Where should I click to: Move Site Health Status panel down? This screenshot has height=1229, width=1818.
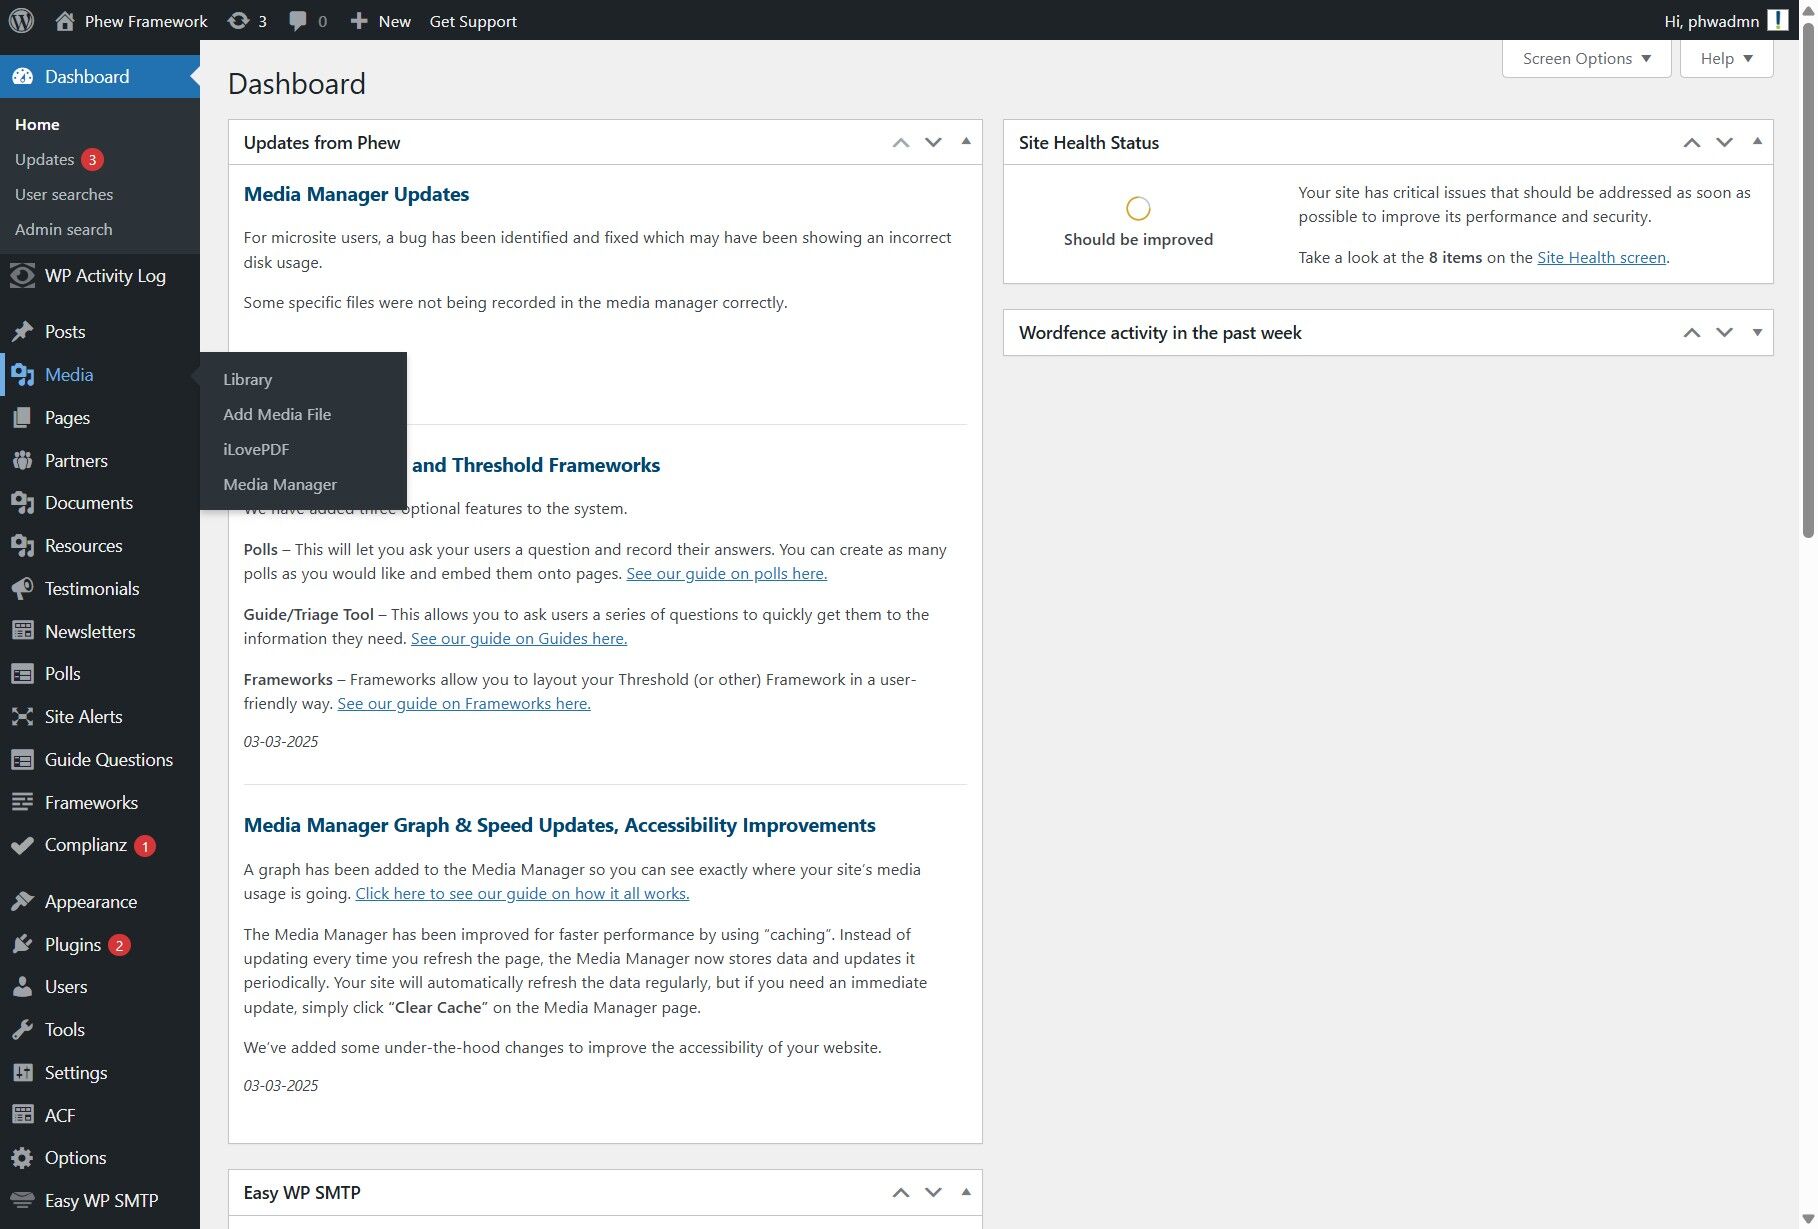(1724, 142)
